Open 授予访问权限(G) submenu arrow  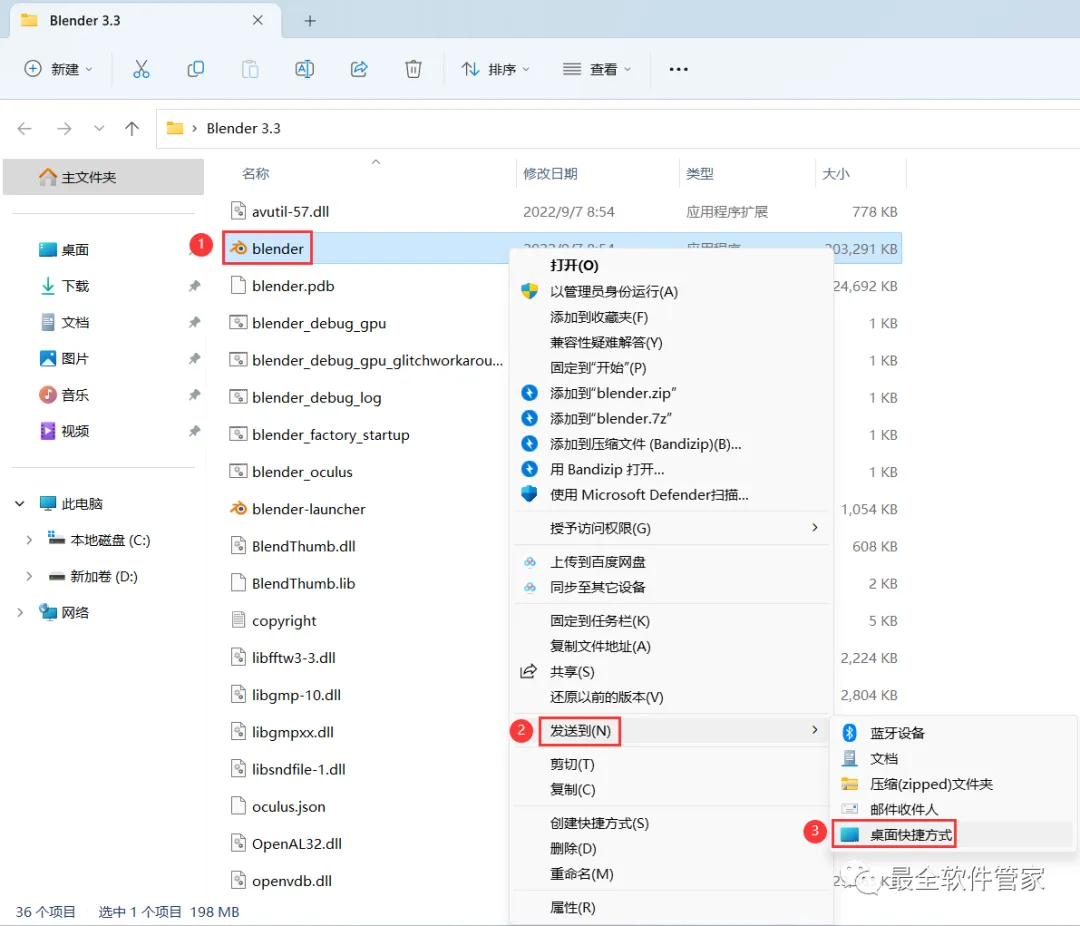[815, 528]
